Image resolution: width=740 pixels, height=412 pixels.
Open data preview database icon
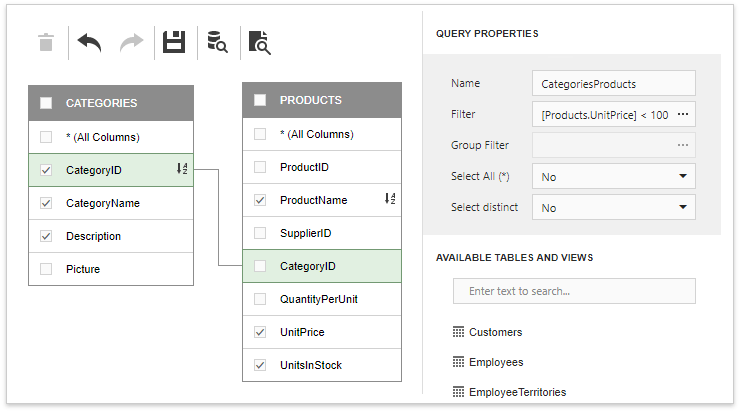click(217, 42)
